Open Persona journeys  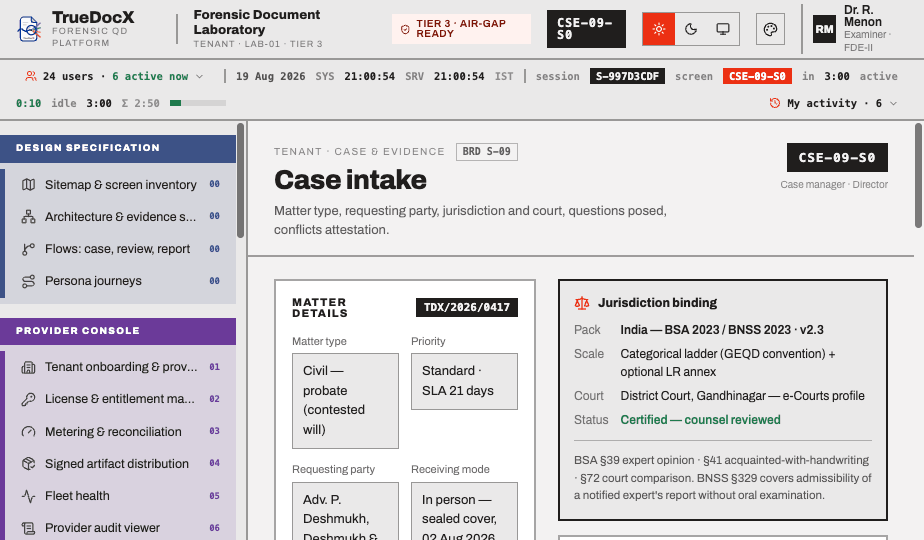[x=120, y=281]
